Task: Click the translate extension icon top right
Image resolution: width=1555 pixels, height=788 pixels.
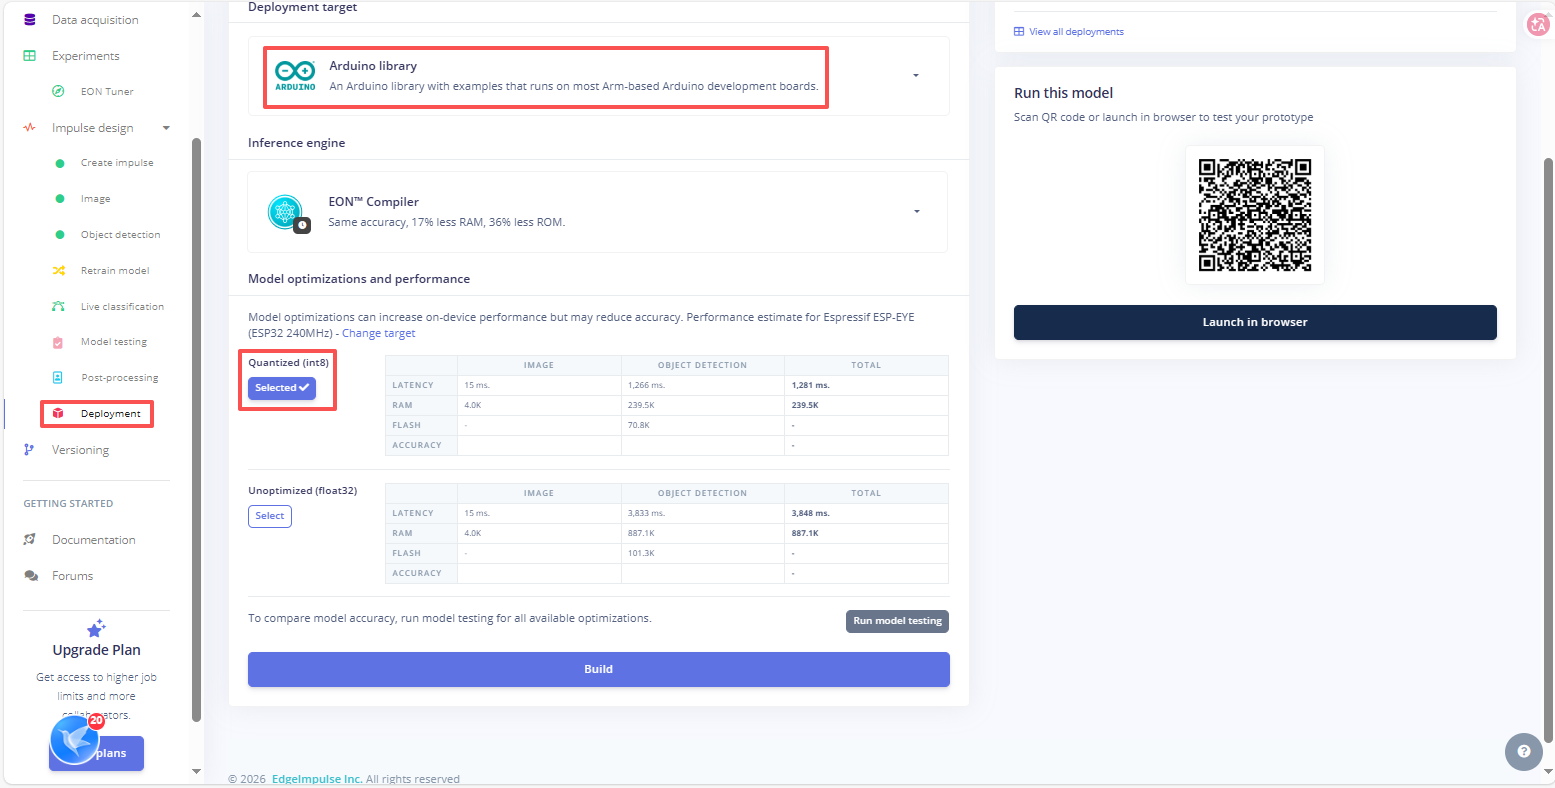Action: [x=1538, y=25]
